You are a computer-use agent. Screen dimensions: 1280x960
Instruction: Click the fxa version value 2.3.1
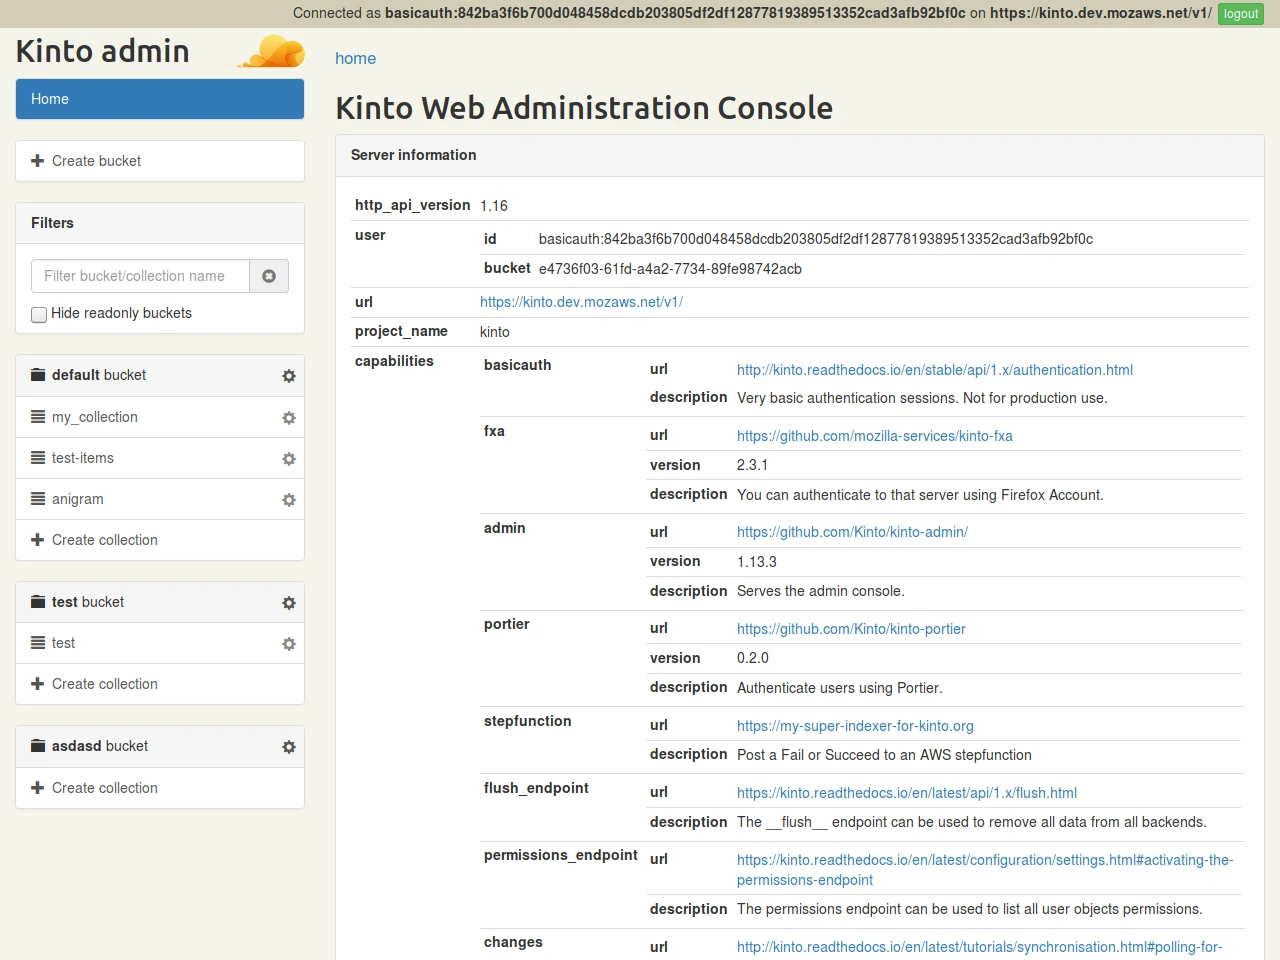(752, 465)
